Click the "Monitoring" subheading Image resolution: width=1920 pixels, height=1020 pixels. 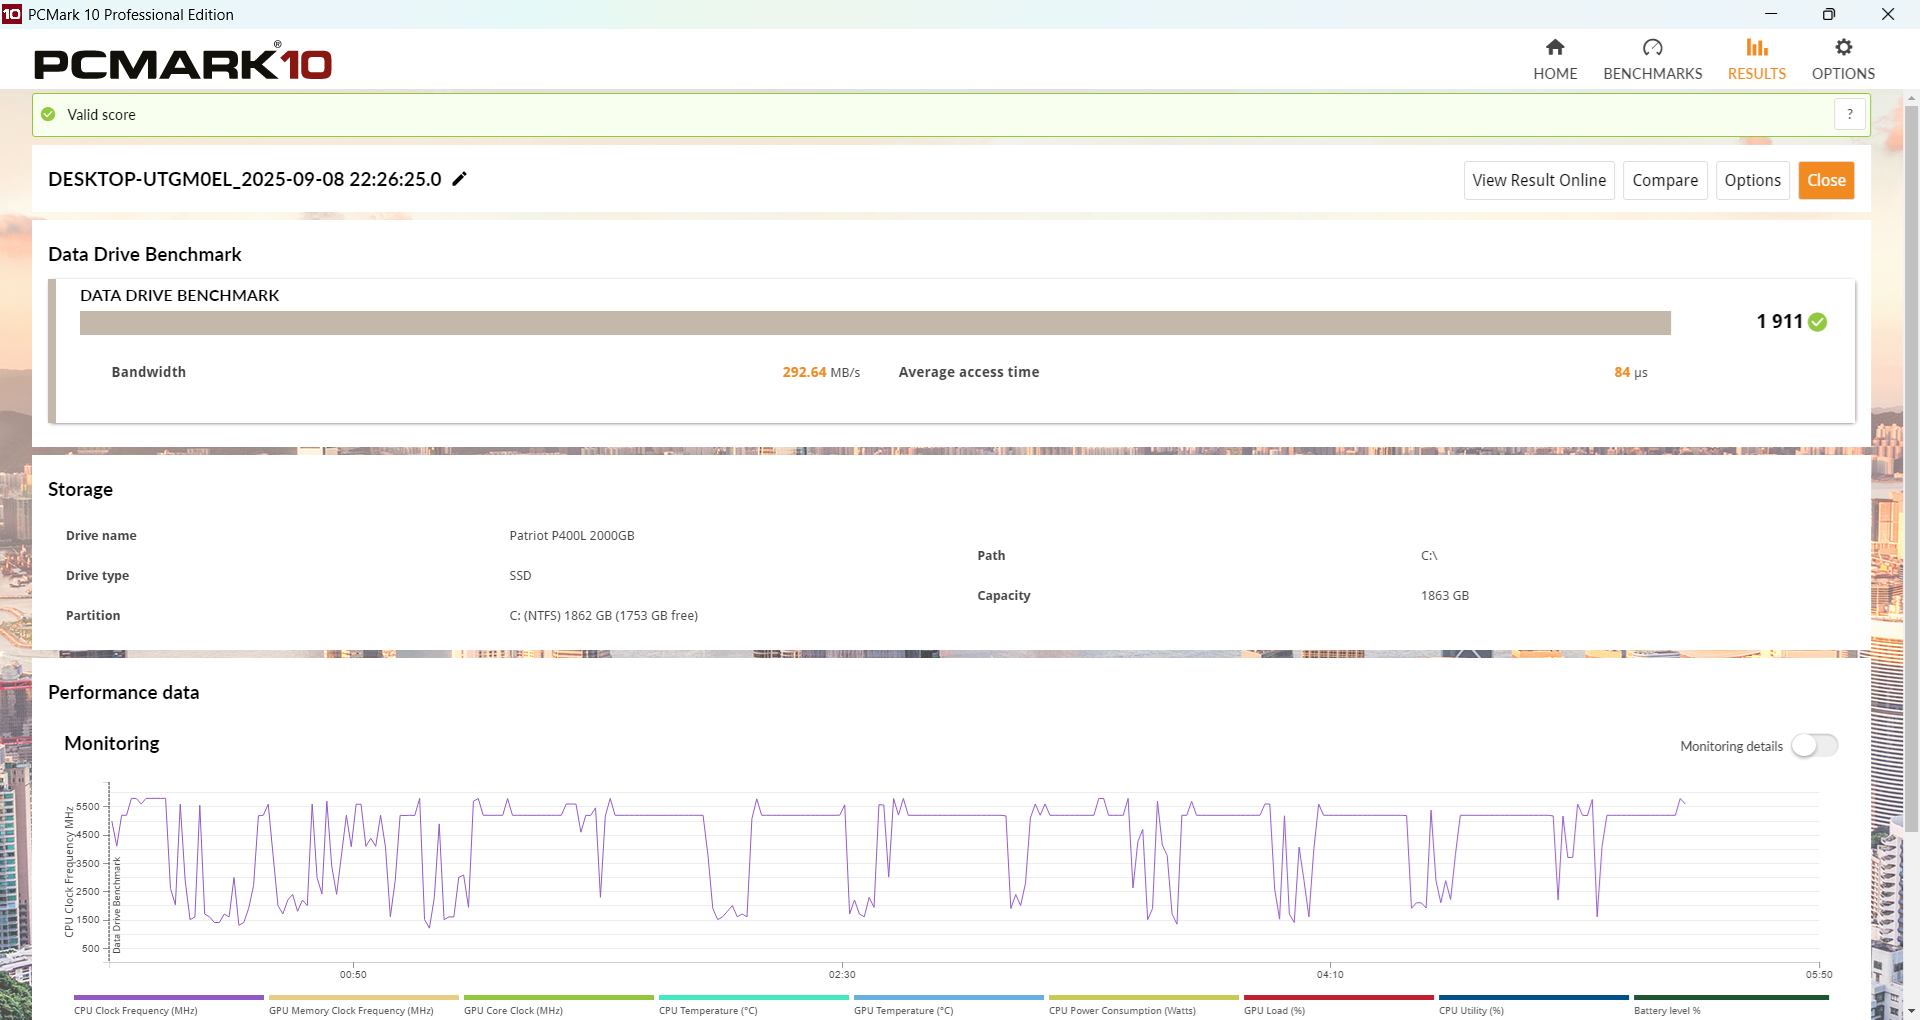[112, 743]
